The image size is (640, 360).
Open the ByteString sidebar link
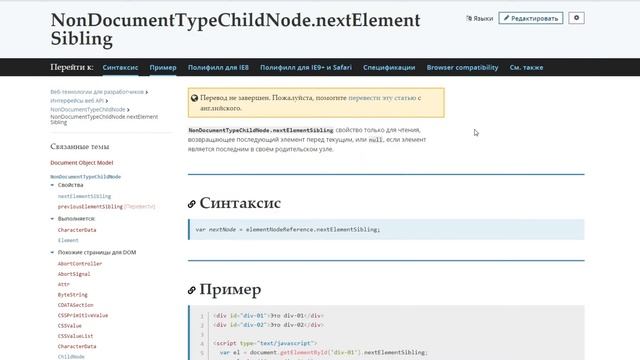(x=73, y=295)
